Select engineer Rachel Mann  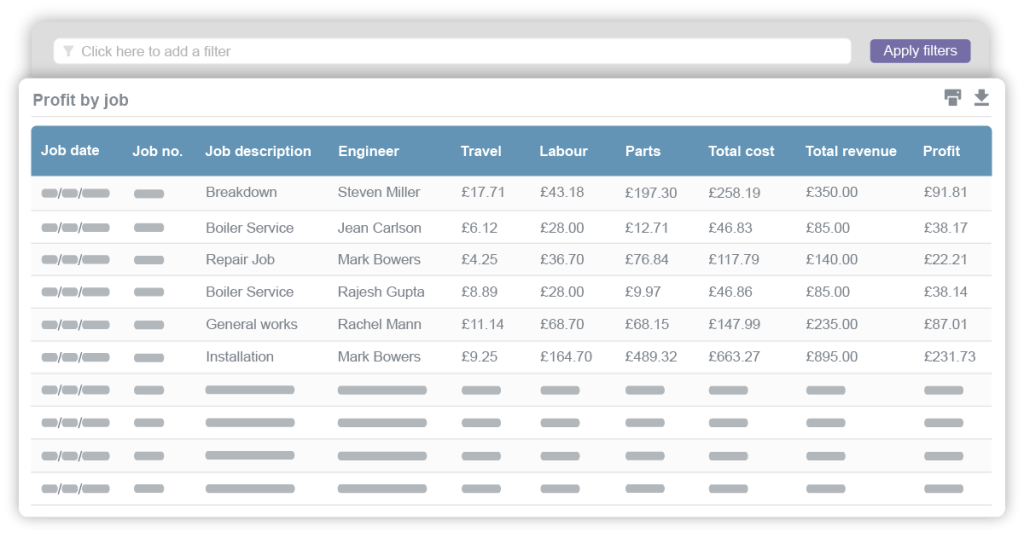tap(379, 324)
